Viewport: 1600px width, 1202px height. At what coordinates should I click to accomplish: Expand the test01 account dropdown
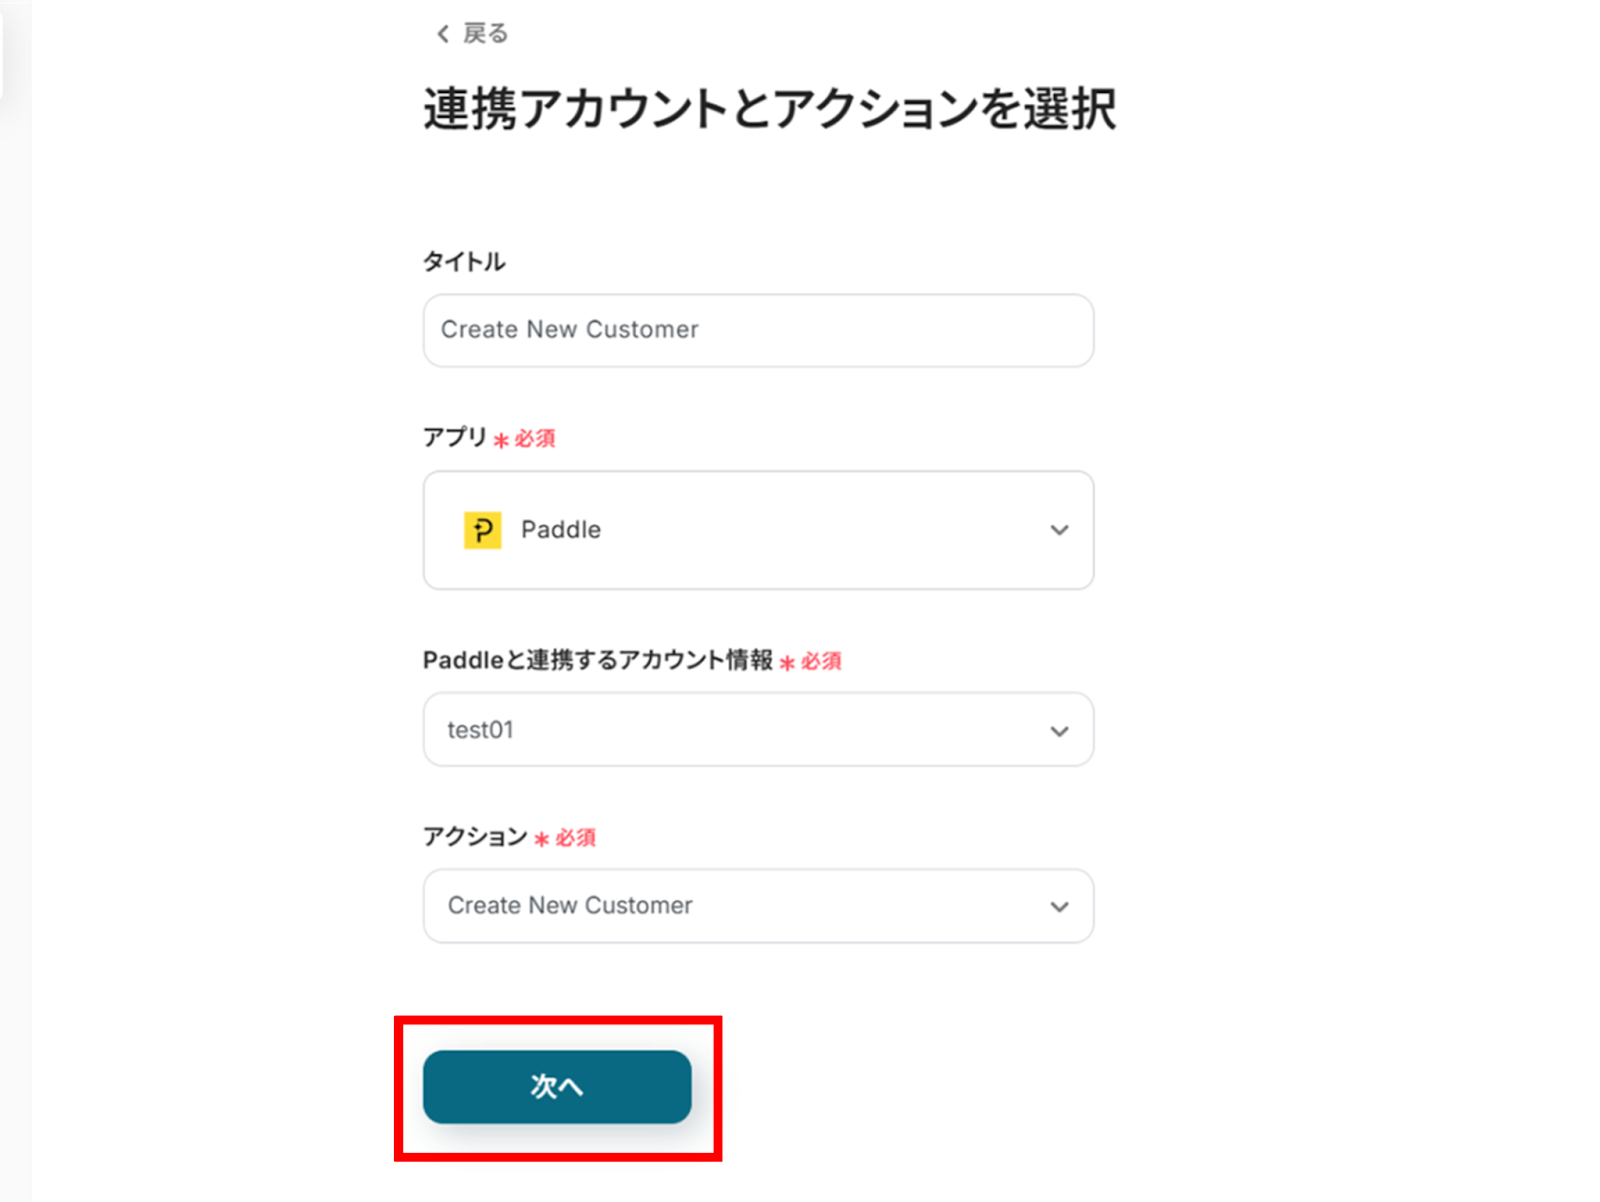[x=757, y=730]
